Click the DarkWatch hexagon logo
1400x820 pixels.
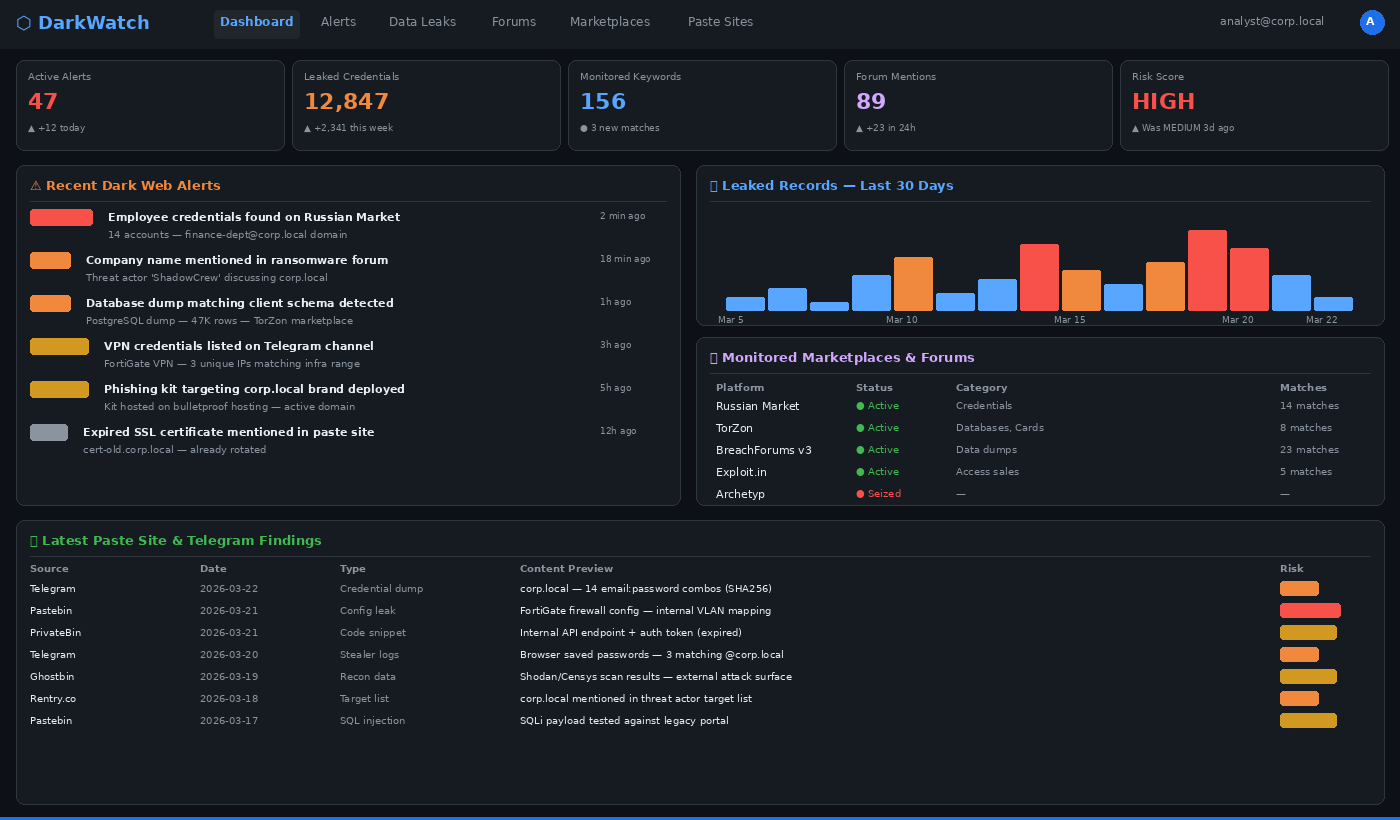point(22,22)
